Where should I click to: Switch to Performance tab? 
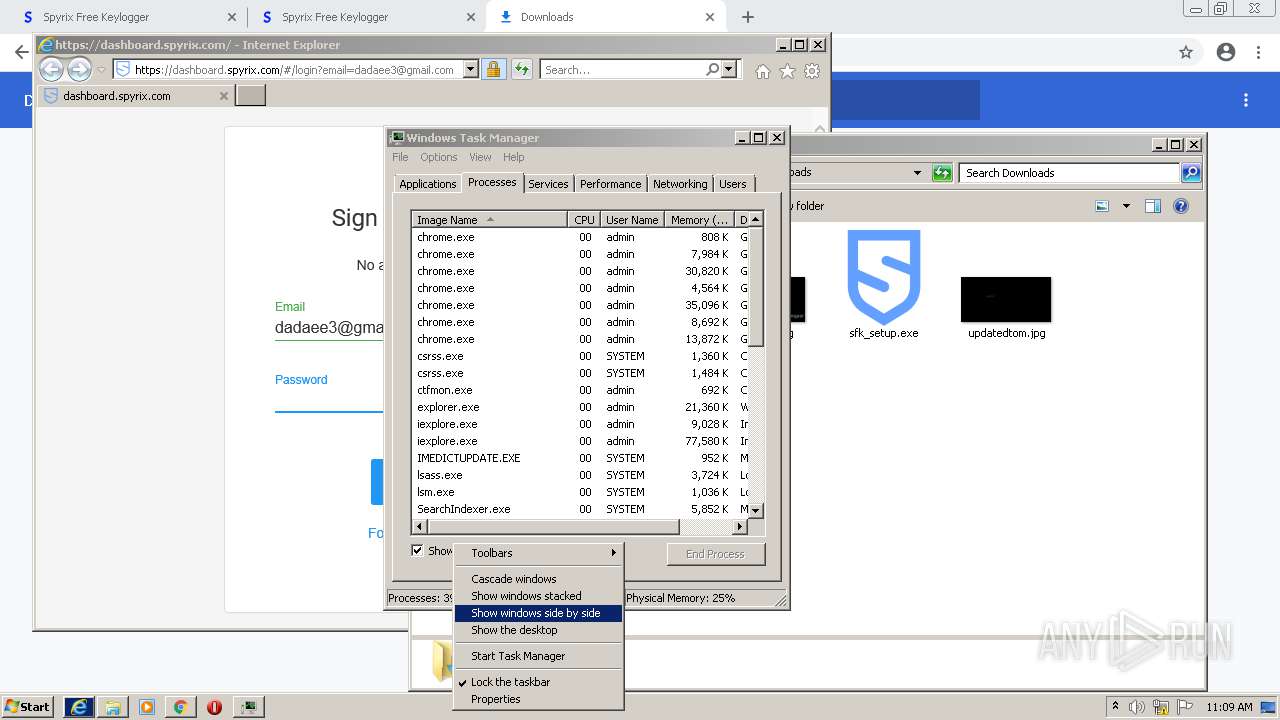610,184
